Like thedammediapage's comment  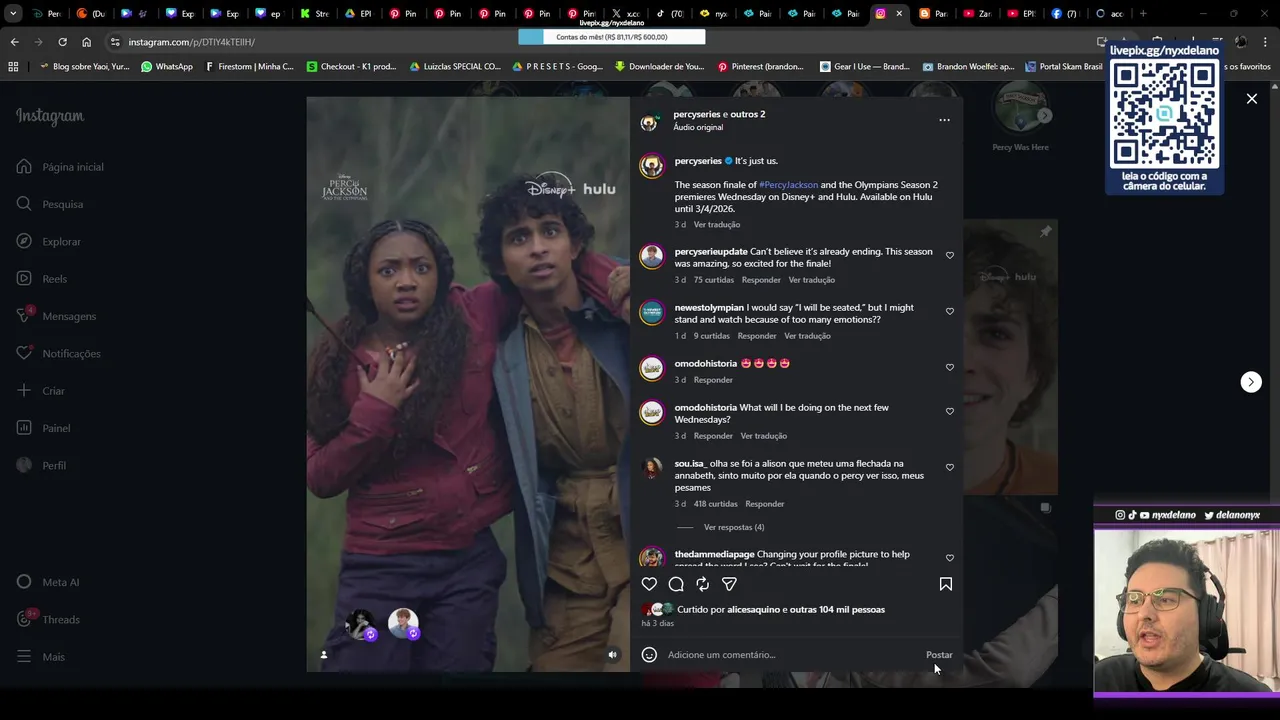tap(950, 558)
